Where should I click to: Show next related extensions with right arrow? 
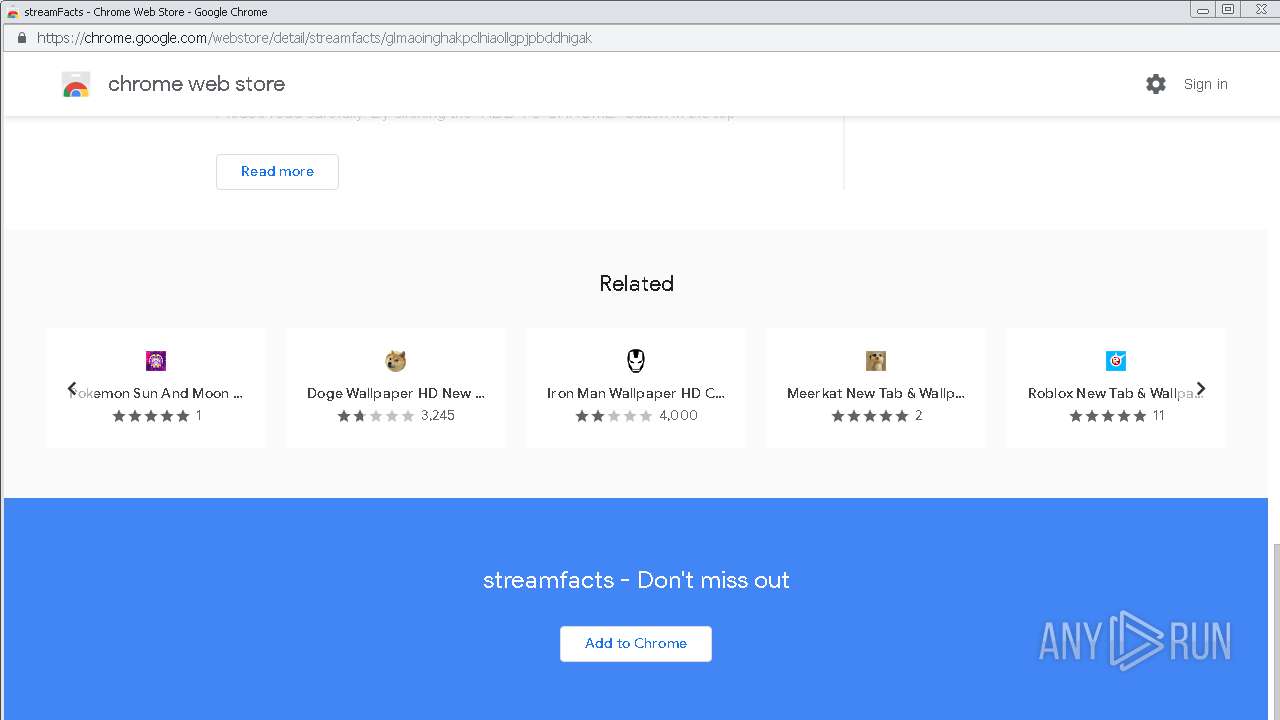[1201, 388]
